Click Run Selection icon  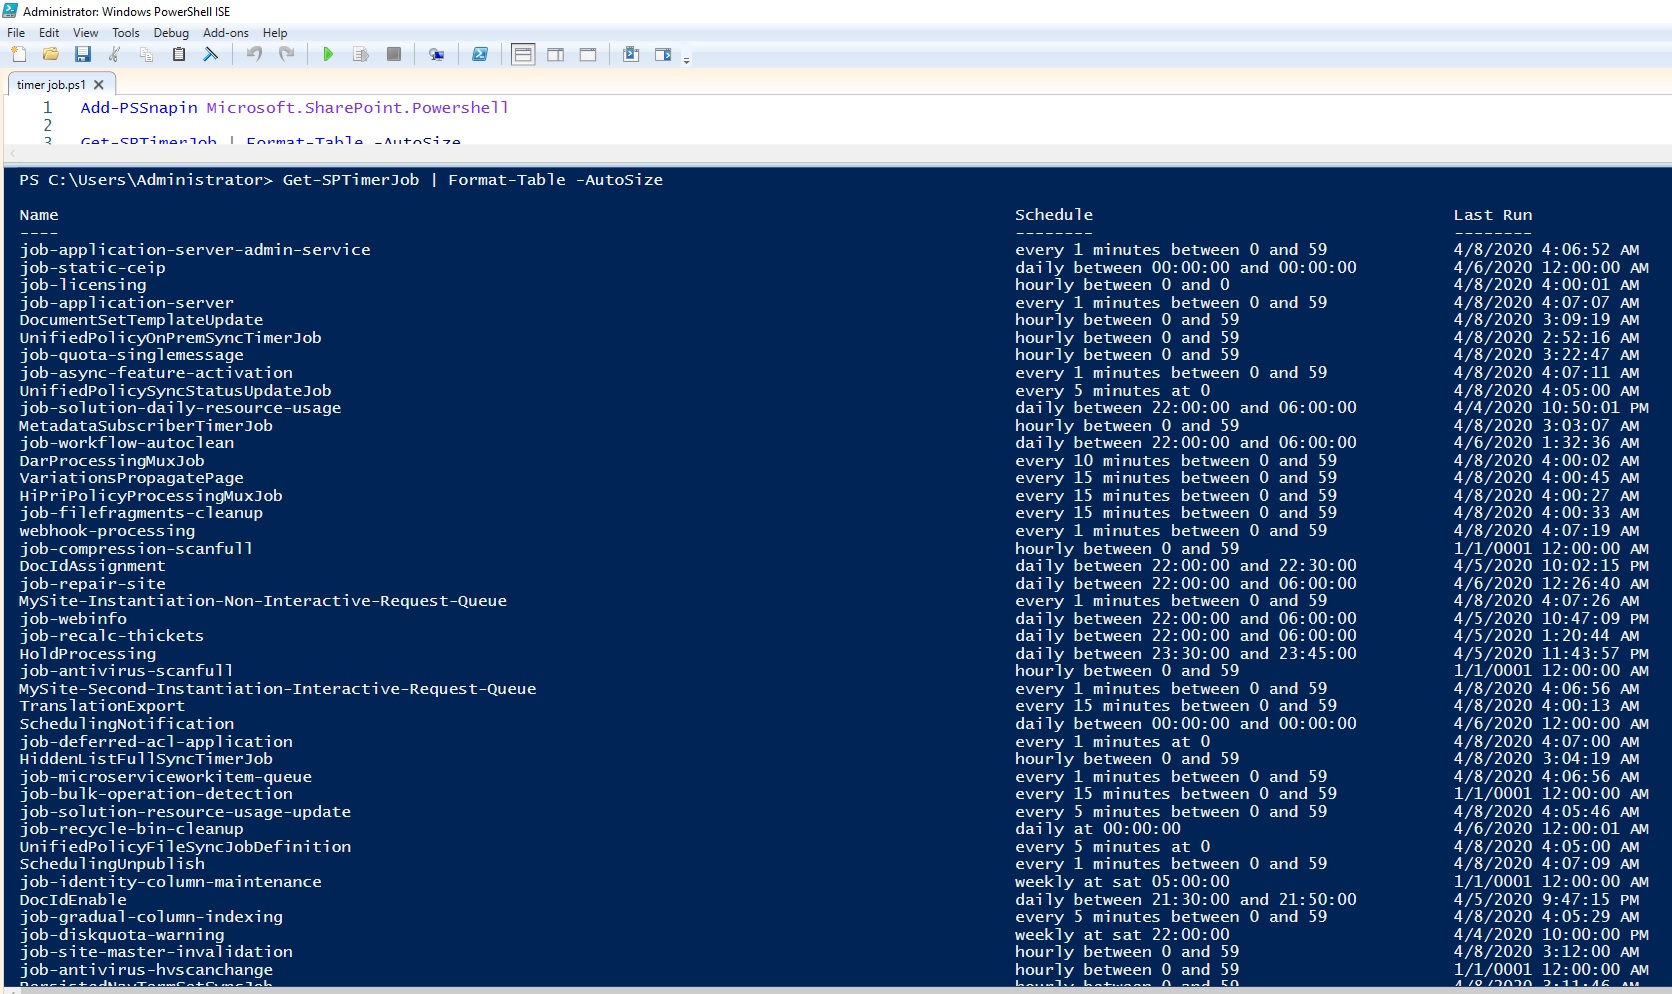pos(361,55)
